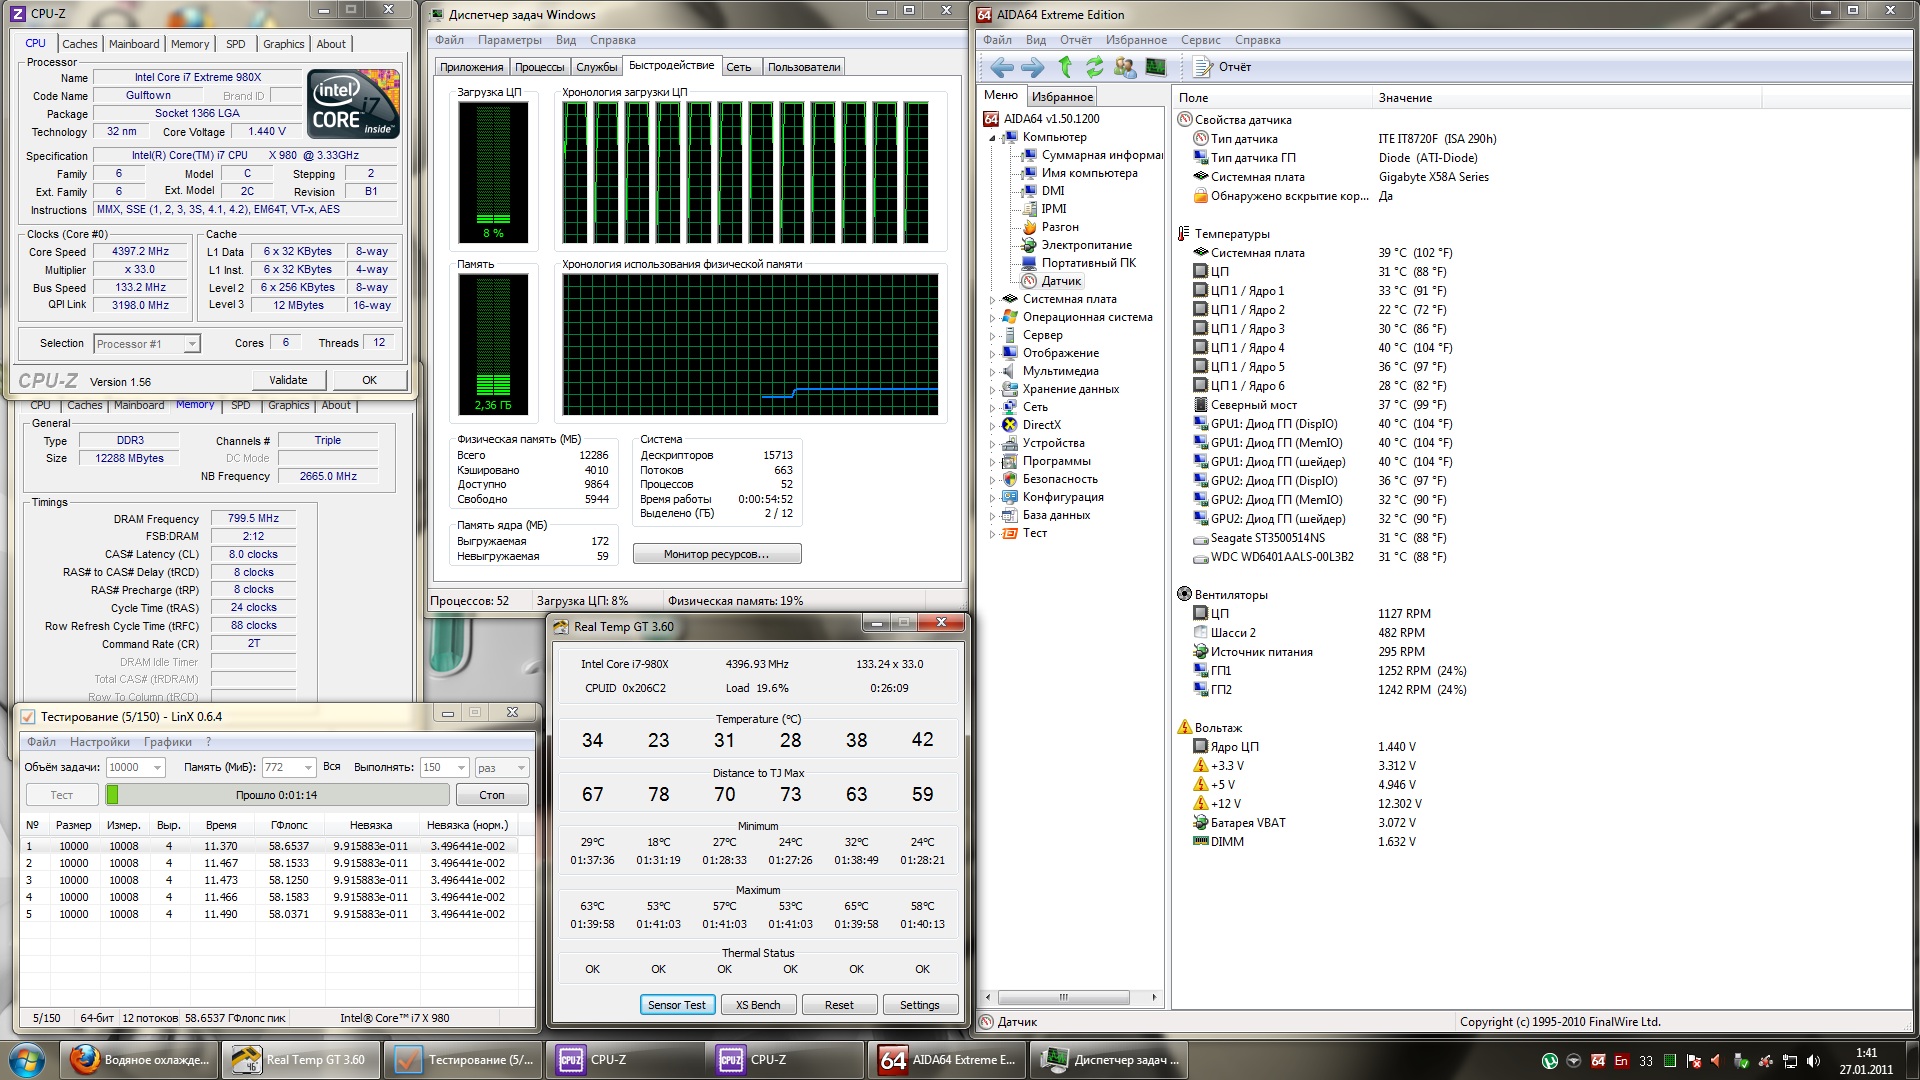
Task: Open Монитор ресурсов from Task Manager
Action: [x=716, y=554]
